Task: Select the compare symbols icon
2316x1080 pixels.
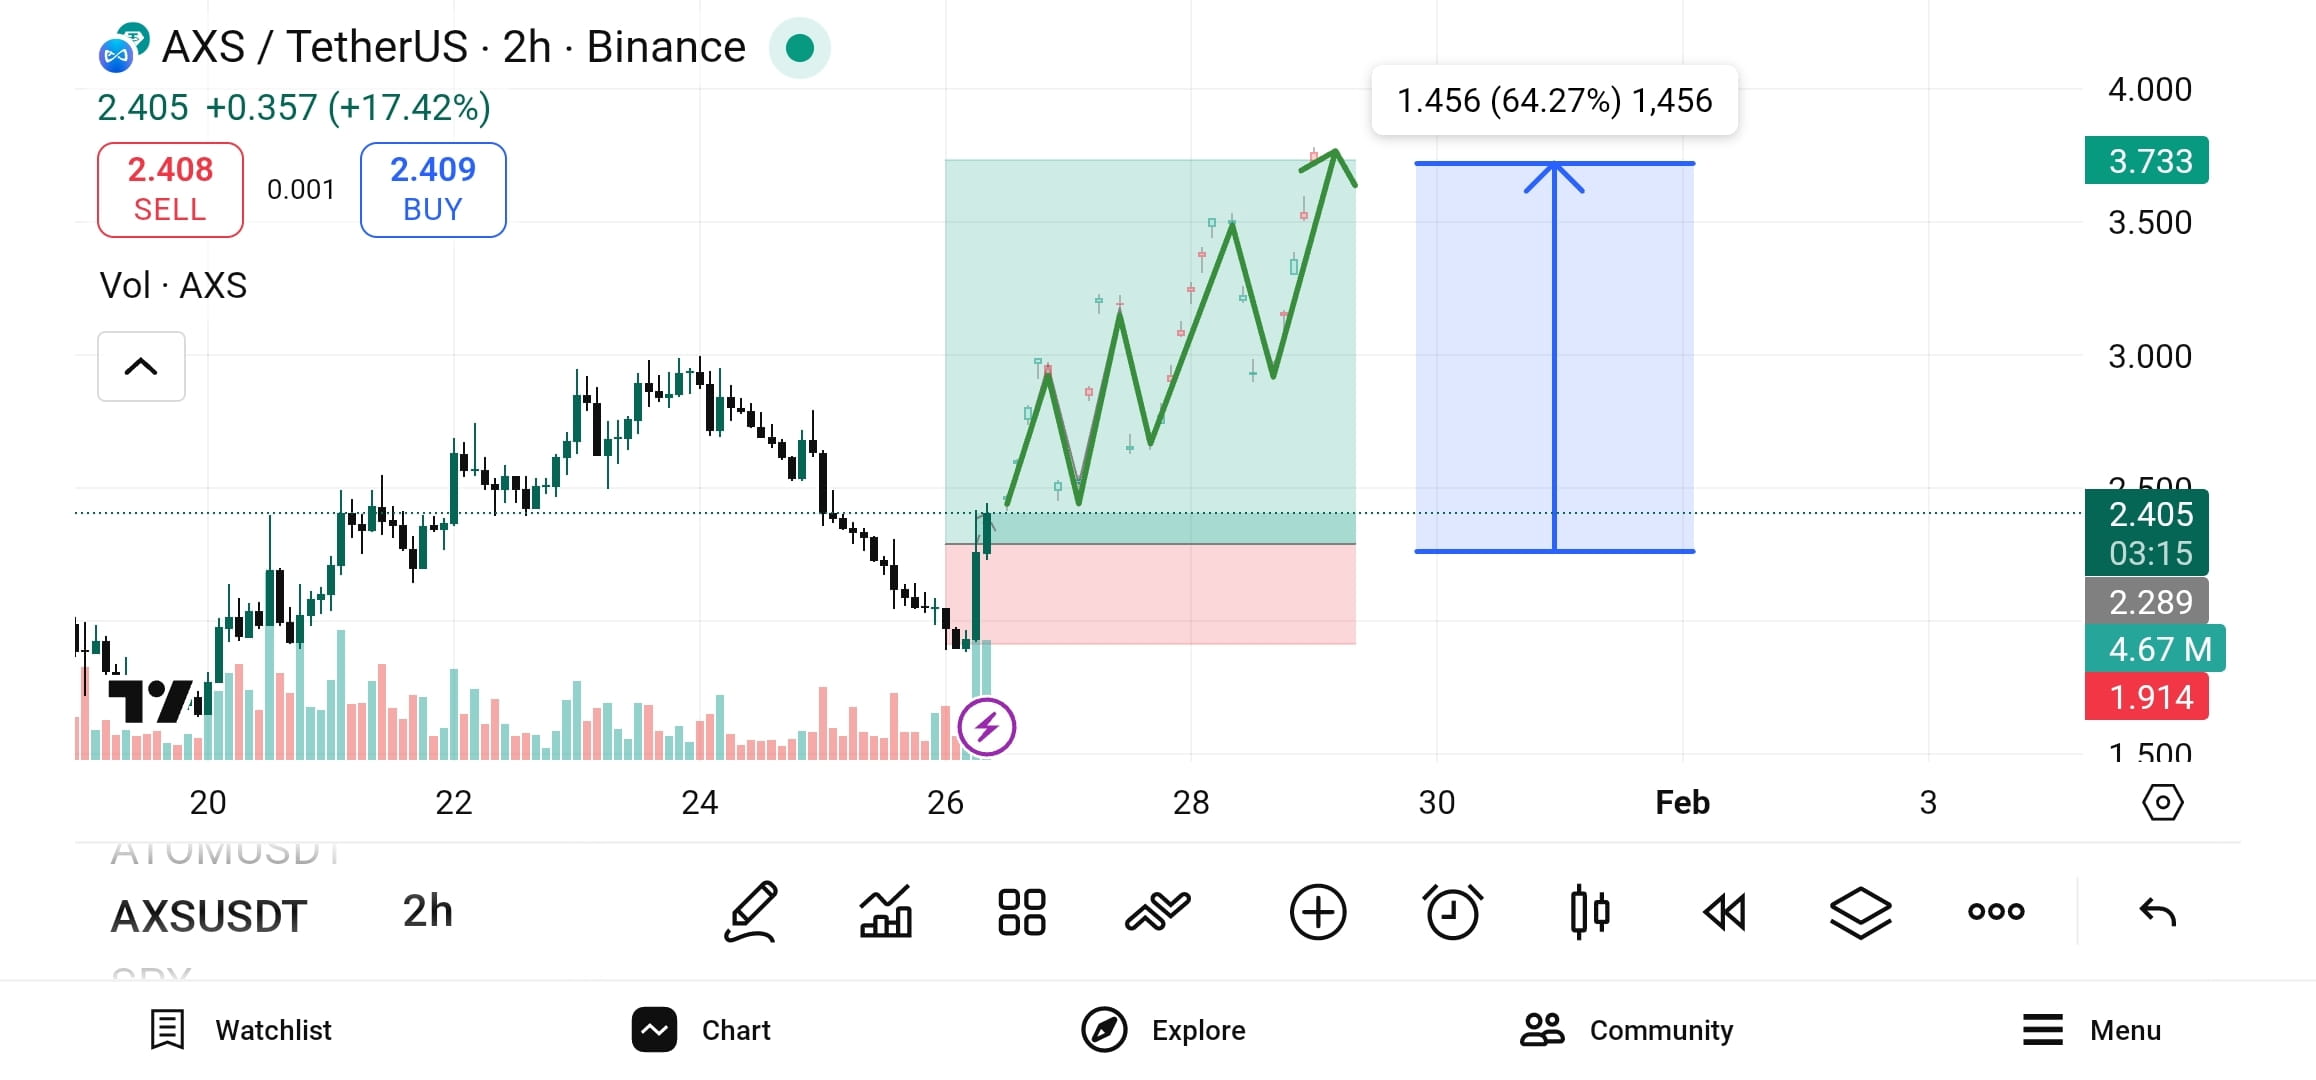Action: (1157, 912)
